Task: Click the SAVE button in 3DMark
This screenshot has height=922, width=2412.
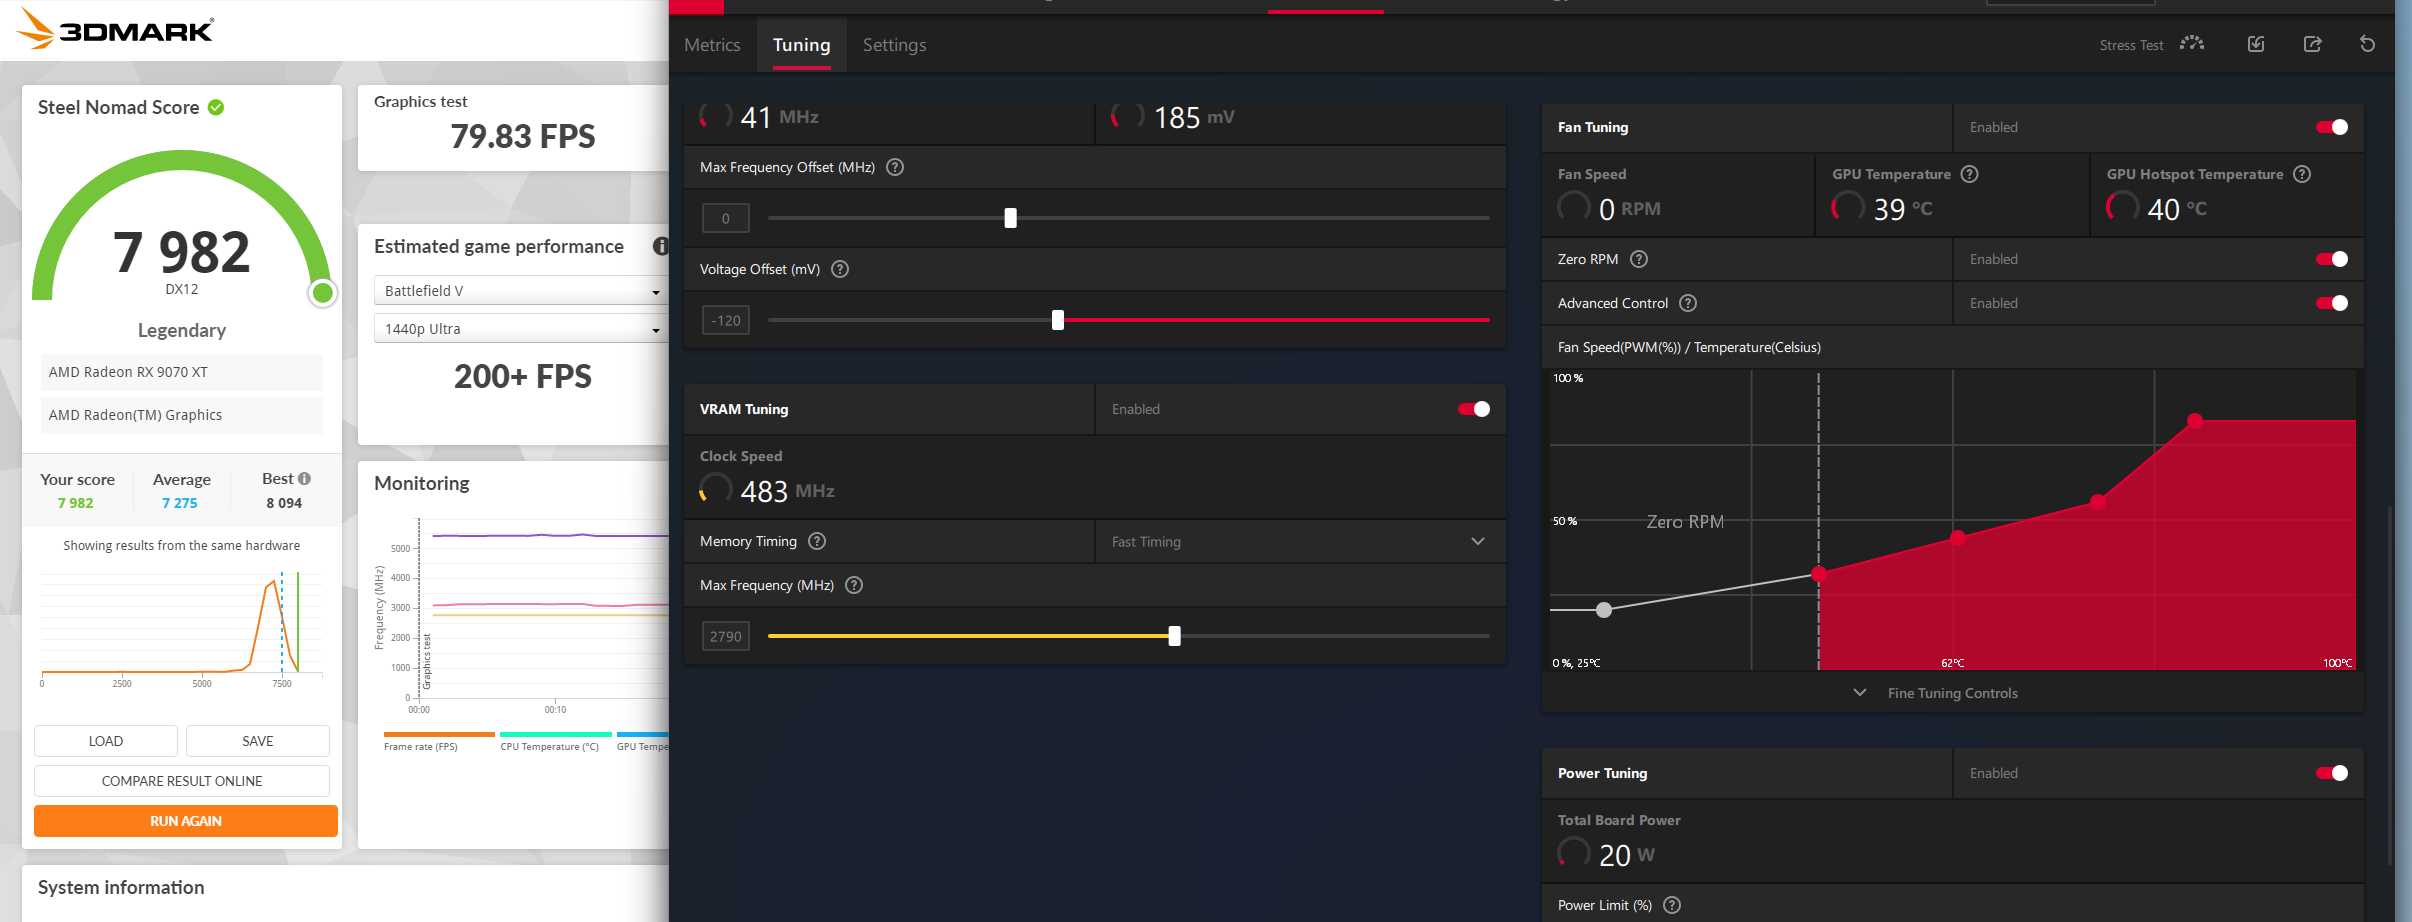Action: [x=258, y=741]
